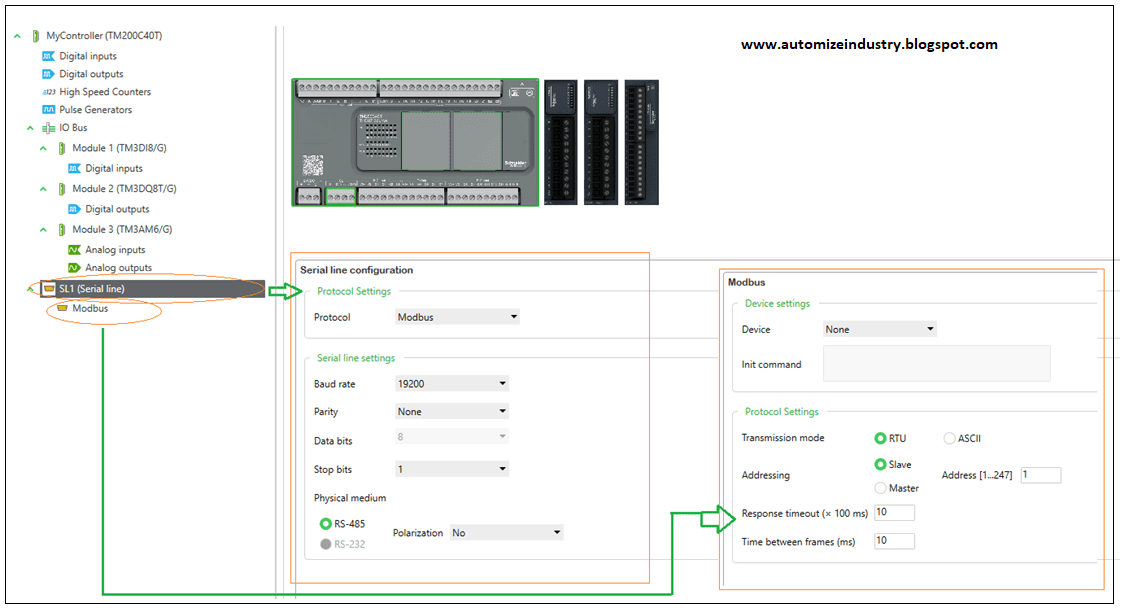Image resolution: width=1121 pixels, height=611 pixels.
Task: Select Pulse Generators tree item
Action: (96, 109)
